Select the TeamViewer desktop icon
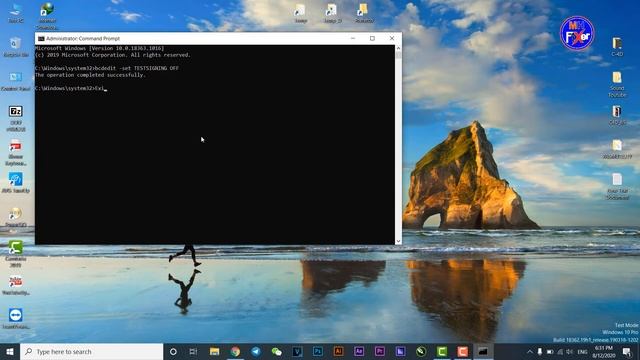This screenshot has height=360, width=640. pos(16,318)
